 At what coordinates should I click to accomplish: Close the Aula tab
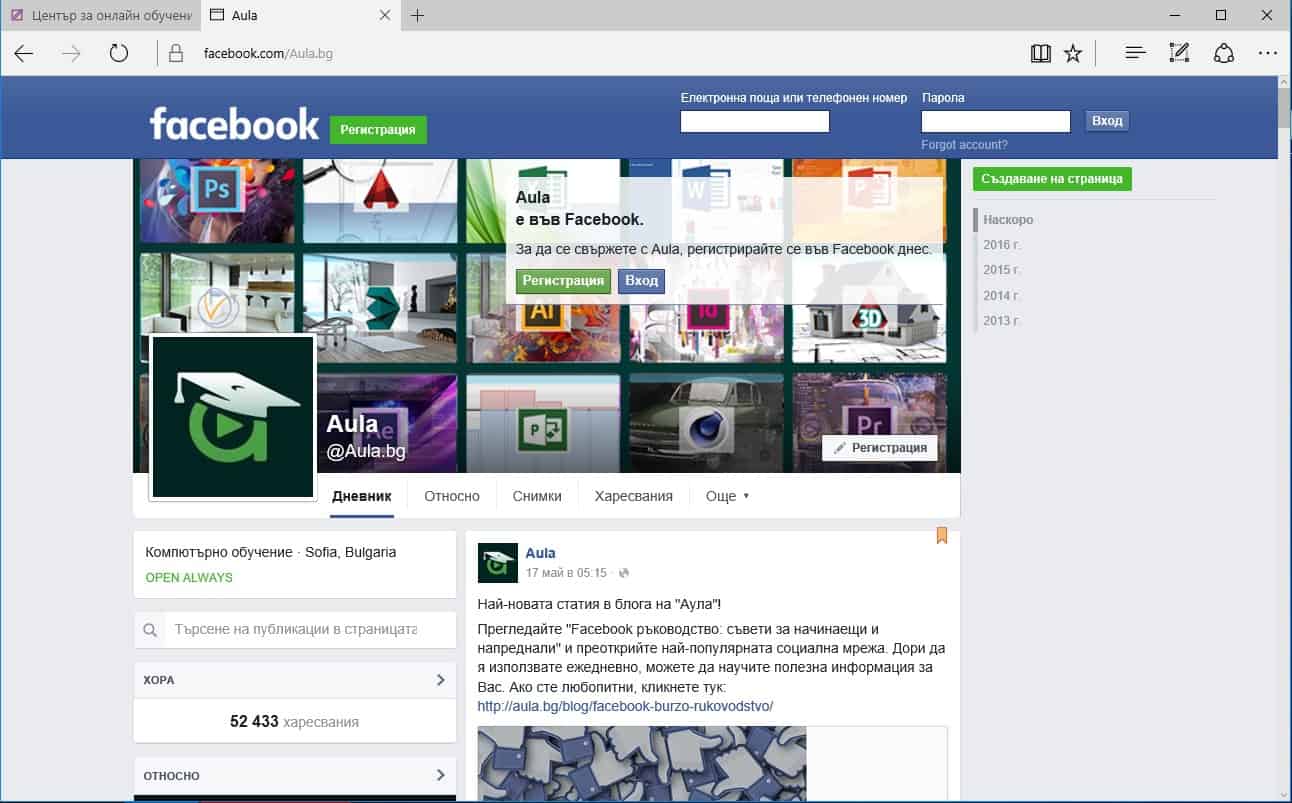(x=386, y=16)
